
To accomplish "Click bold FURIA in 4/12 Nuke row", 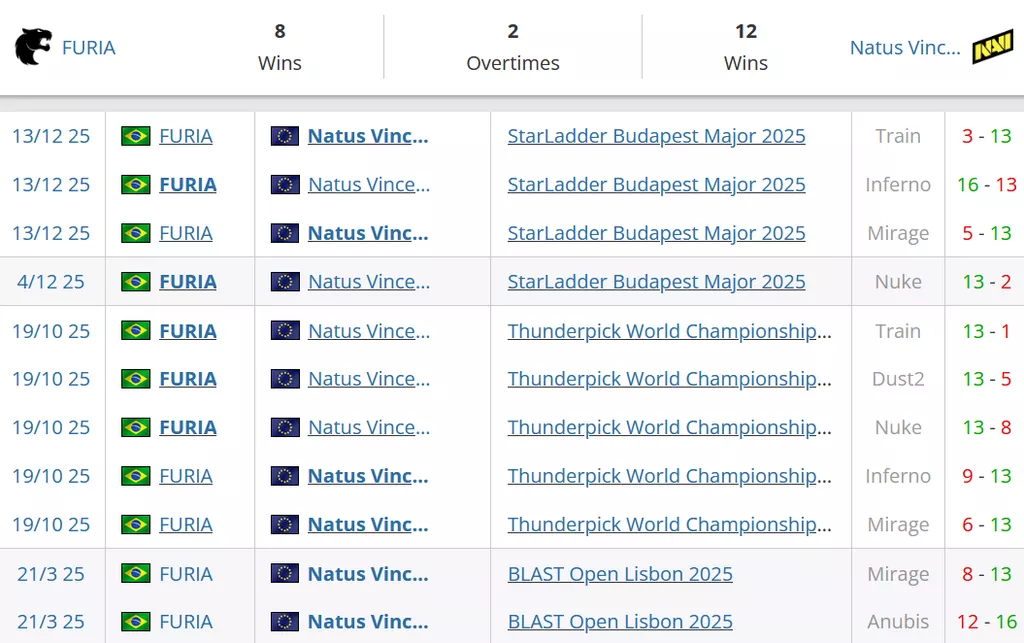I will point(188,282).
